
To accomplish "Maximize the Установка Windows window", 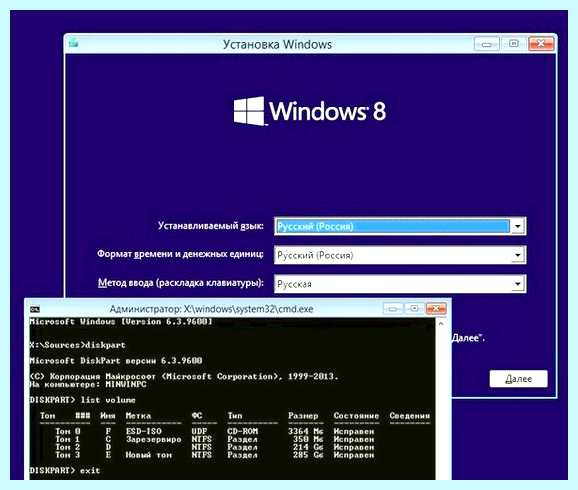I will pyautogui.click(x=513, y=44).
